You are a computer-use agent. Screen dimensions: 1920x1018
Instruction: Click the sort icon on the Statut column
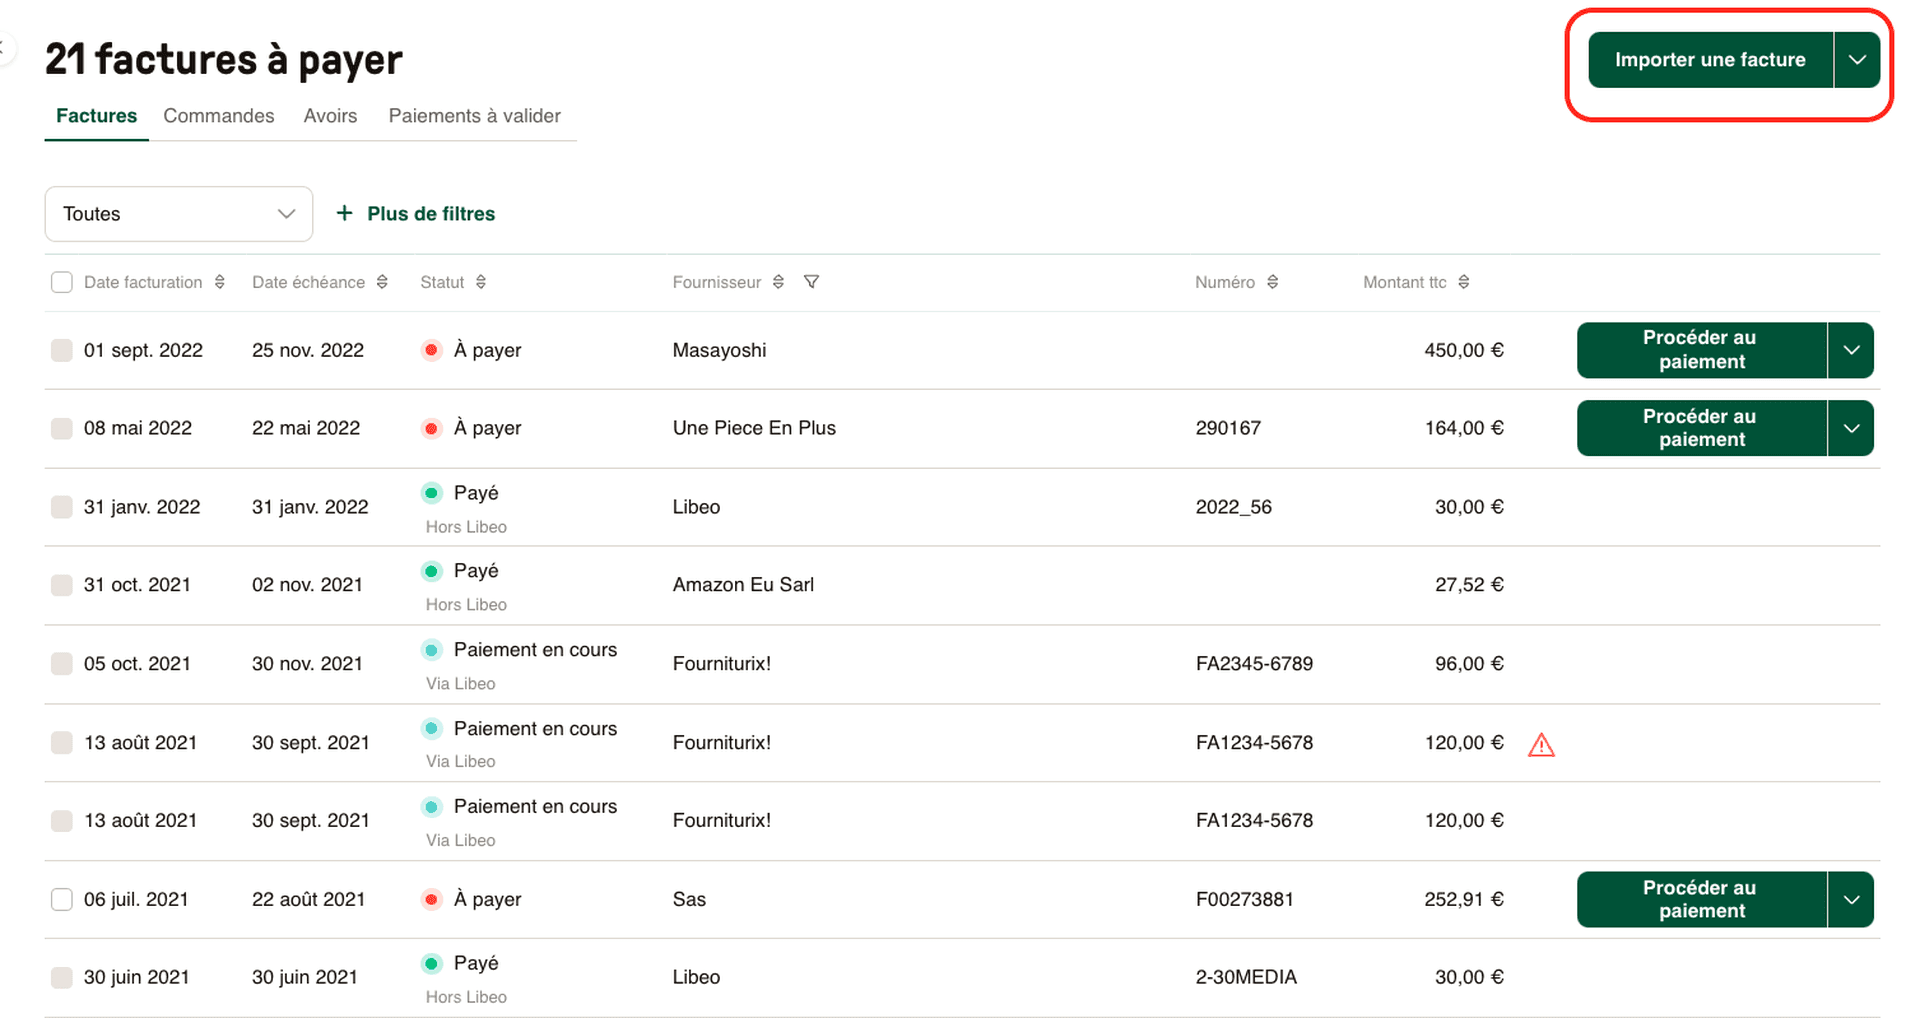coord(481,282)
